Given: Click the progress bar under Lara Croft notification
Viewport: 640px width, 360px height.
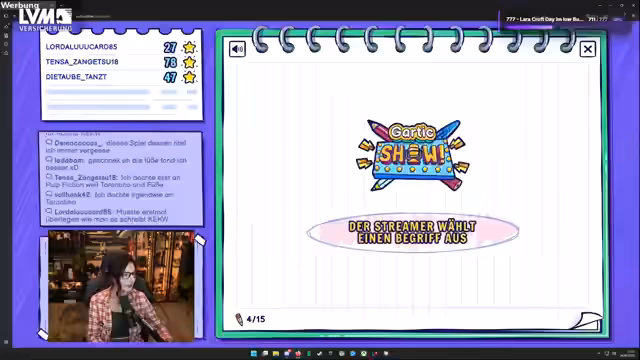Looking at the screenshot, I should [x=529, y=28].
